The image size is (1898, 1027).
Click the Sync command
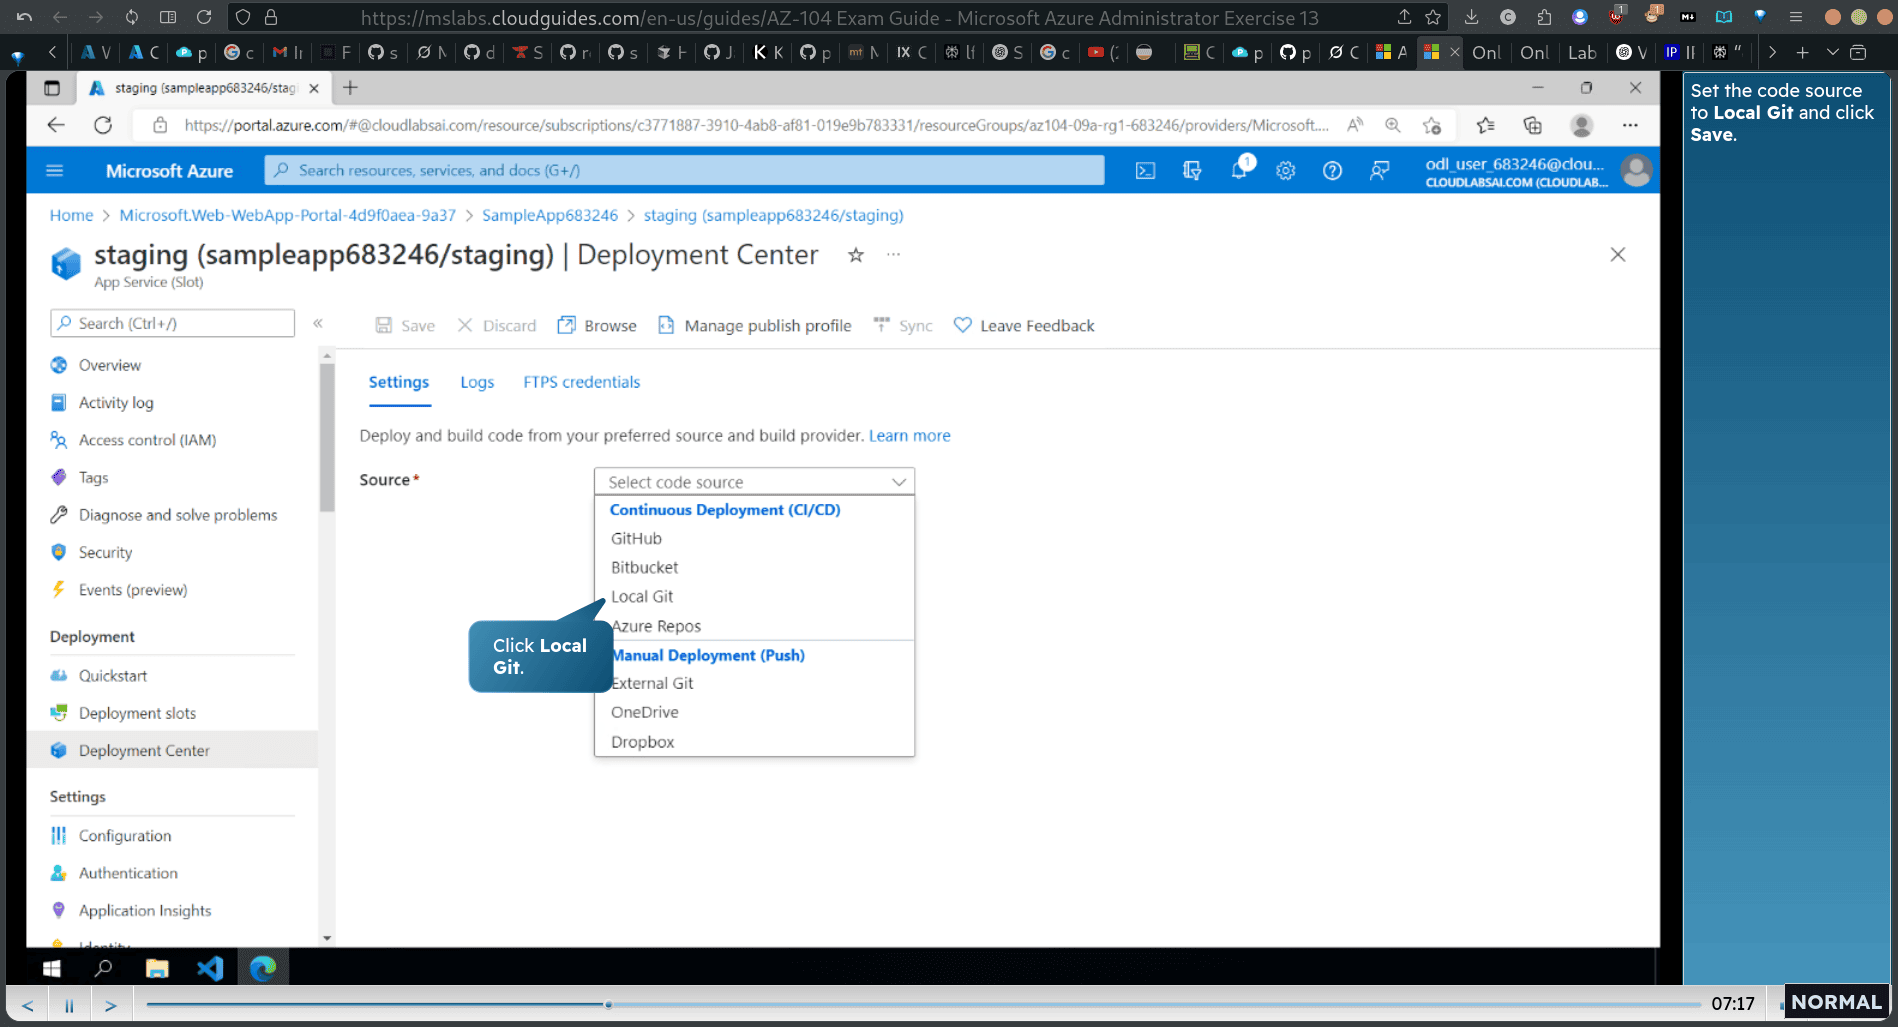(903, 326)
